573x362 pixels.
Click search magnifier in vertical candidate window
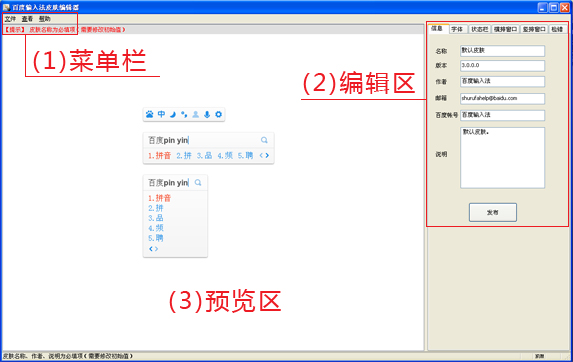198,182
